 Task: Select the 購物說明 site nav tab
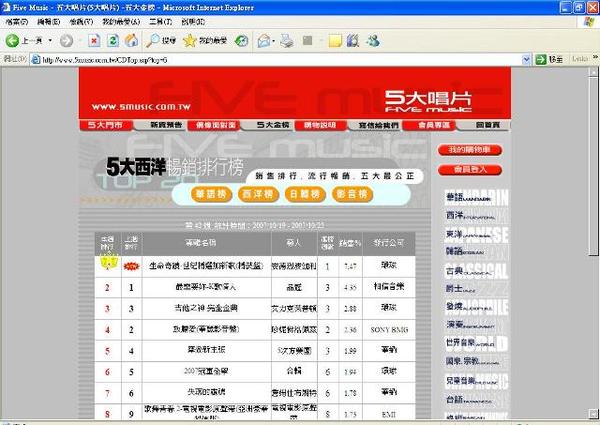click(x=320, y=125)
